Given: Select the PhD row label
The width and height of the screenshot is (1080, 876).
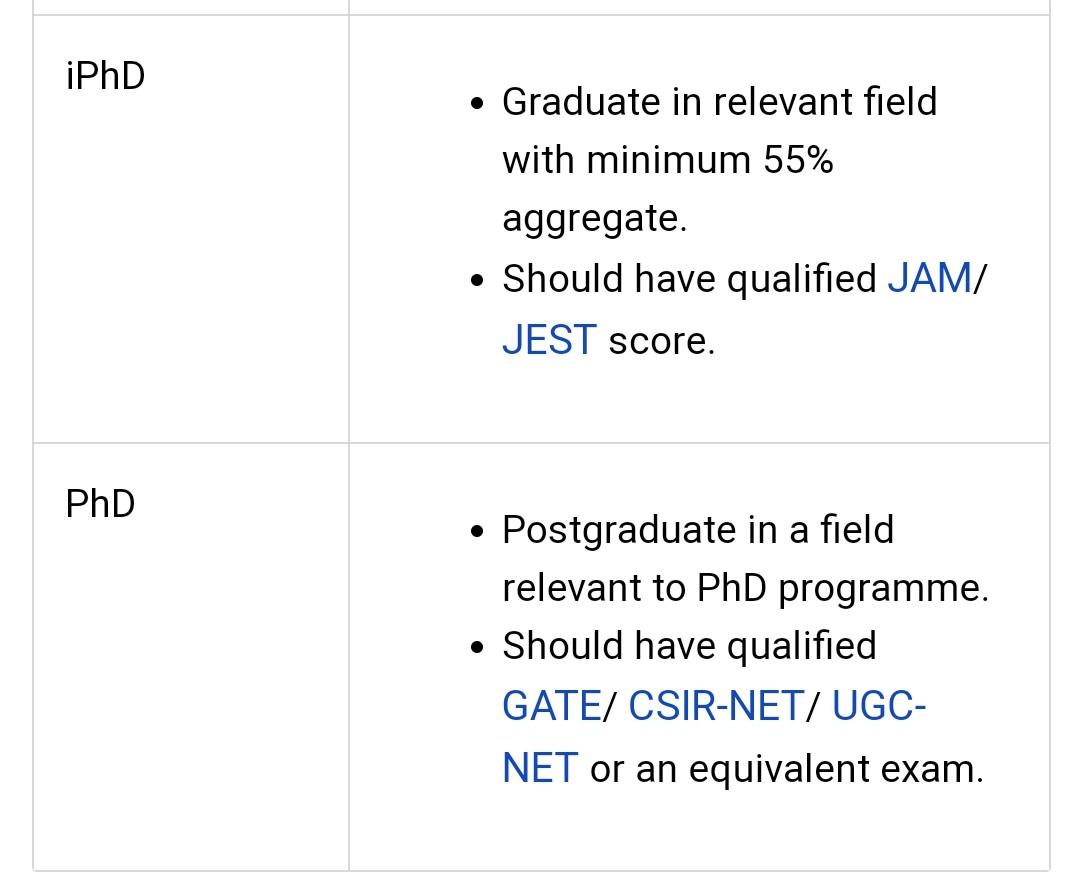Looking at the screenshot, I should 100,504.
